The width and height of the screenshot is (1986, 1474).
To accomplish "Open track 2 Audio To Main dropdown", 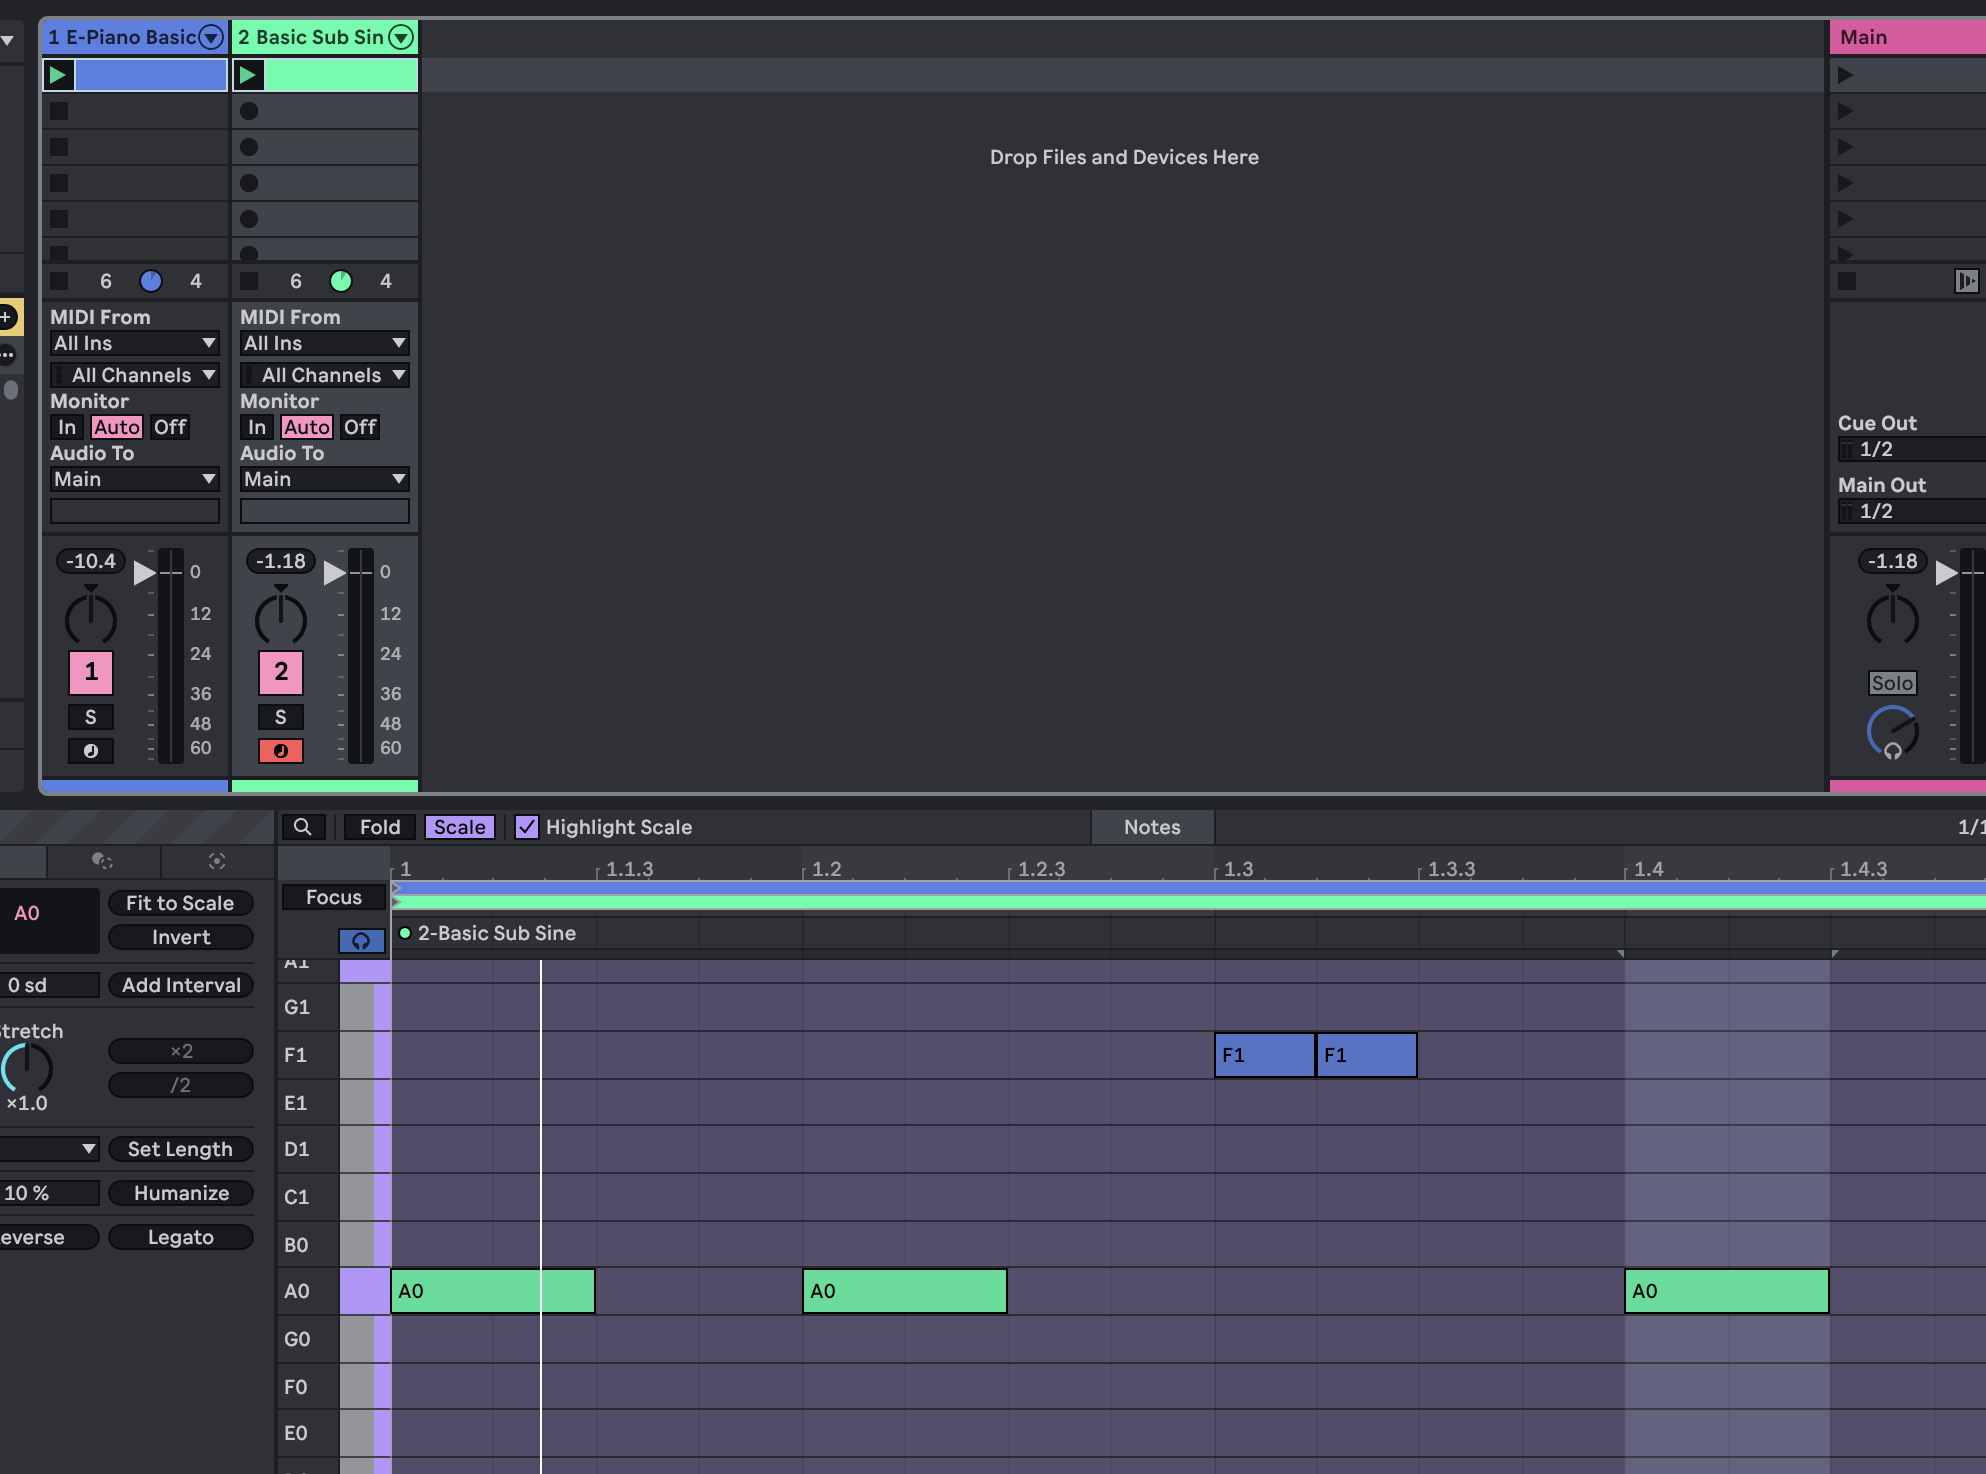I will [324, 479].
